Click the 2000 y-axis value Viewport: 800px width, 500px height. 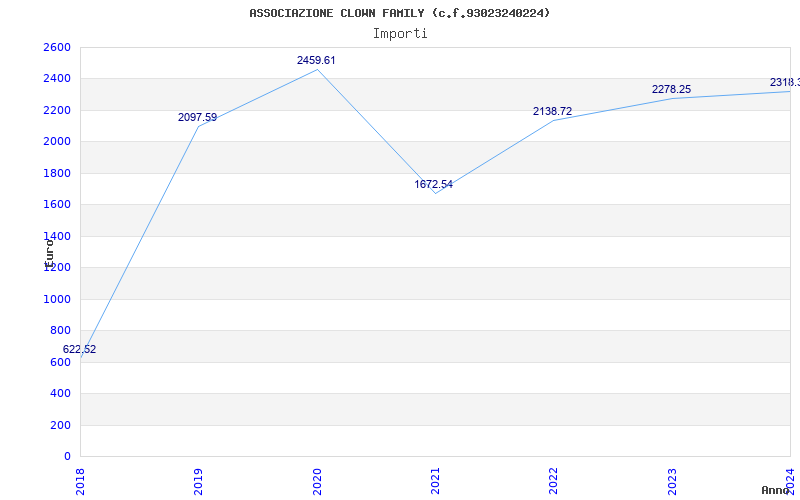(57, 141)
